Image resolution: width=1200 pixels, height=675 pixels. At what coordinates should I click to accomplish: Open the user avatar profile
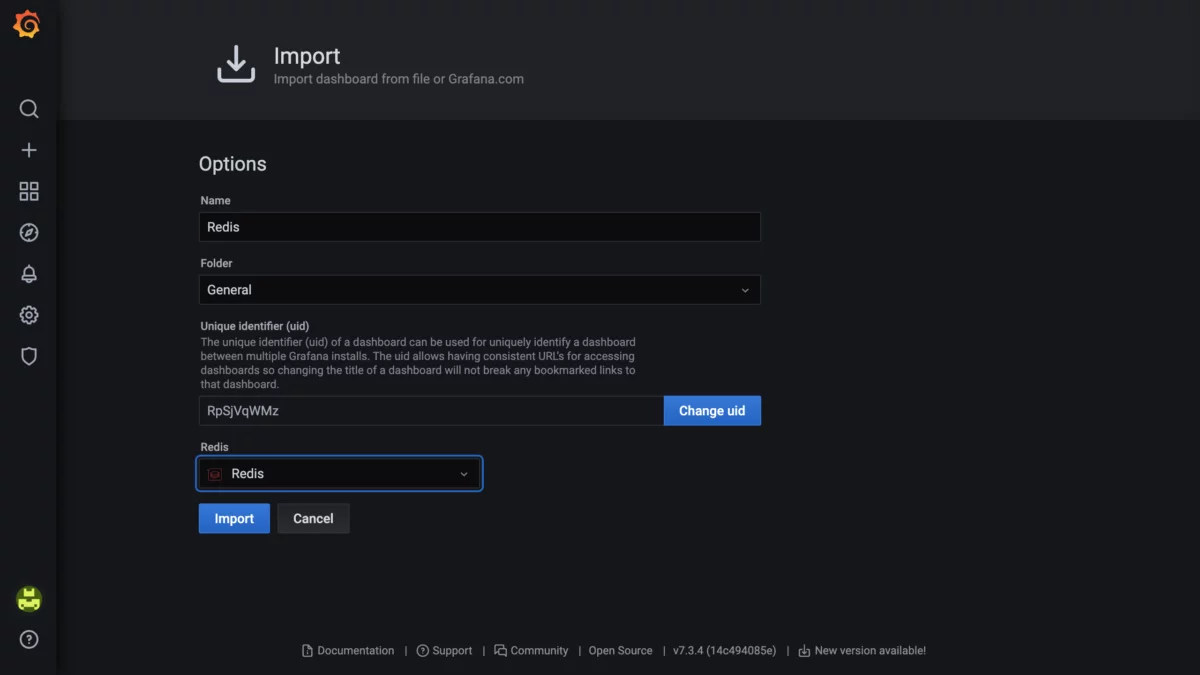click(x=29, y=599)
